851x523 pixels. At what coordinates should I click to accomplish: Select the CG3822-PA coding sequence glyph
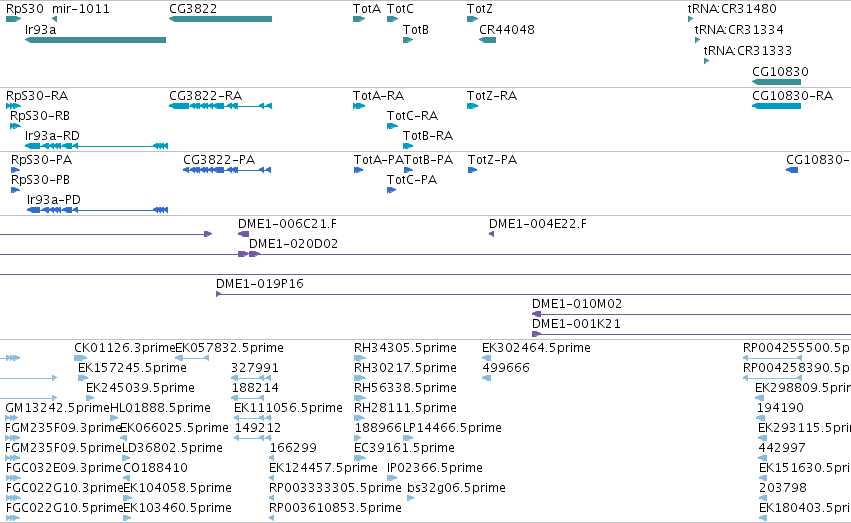point(227,170)
